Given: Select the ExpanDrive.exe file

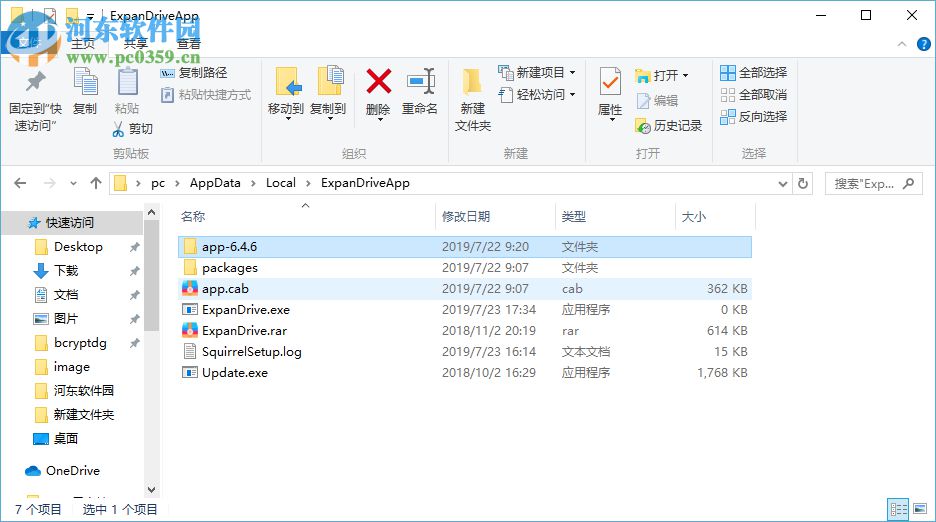Looking at the screenshot, I should pos(464,309).
